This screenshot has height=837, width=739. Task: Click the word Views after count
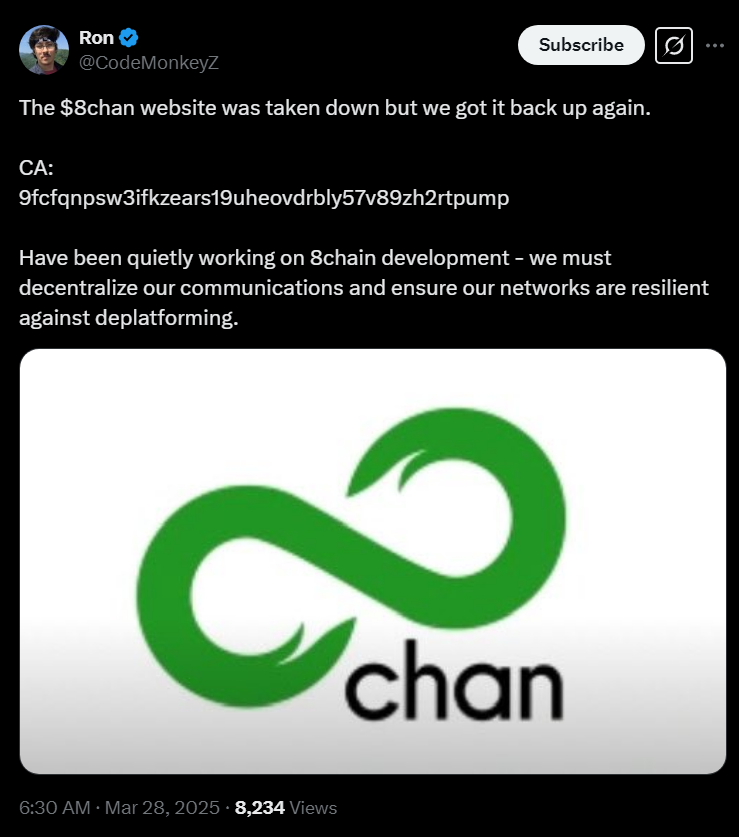click(313, 808)
